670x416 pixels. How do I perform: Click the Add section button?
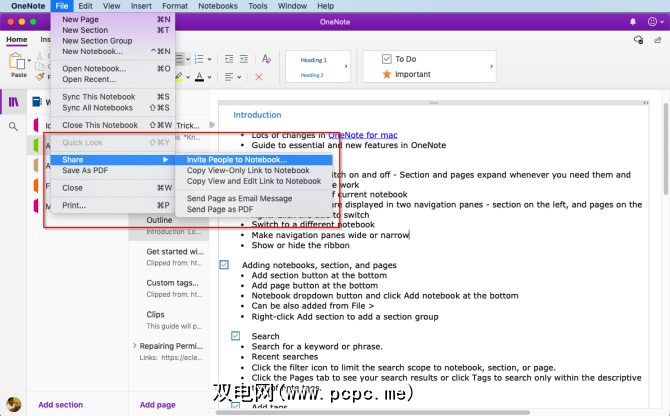coord(60,404)
